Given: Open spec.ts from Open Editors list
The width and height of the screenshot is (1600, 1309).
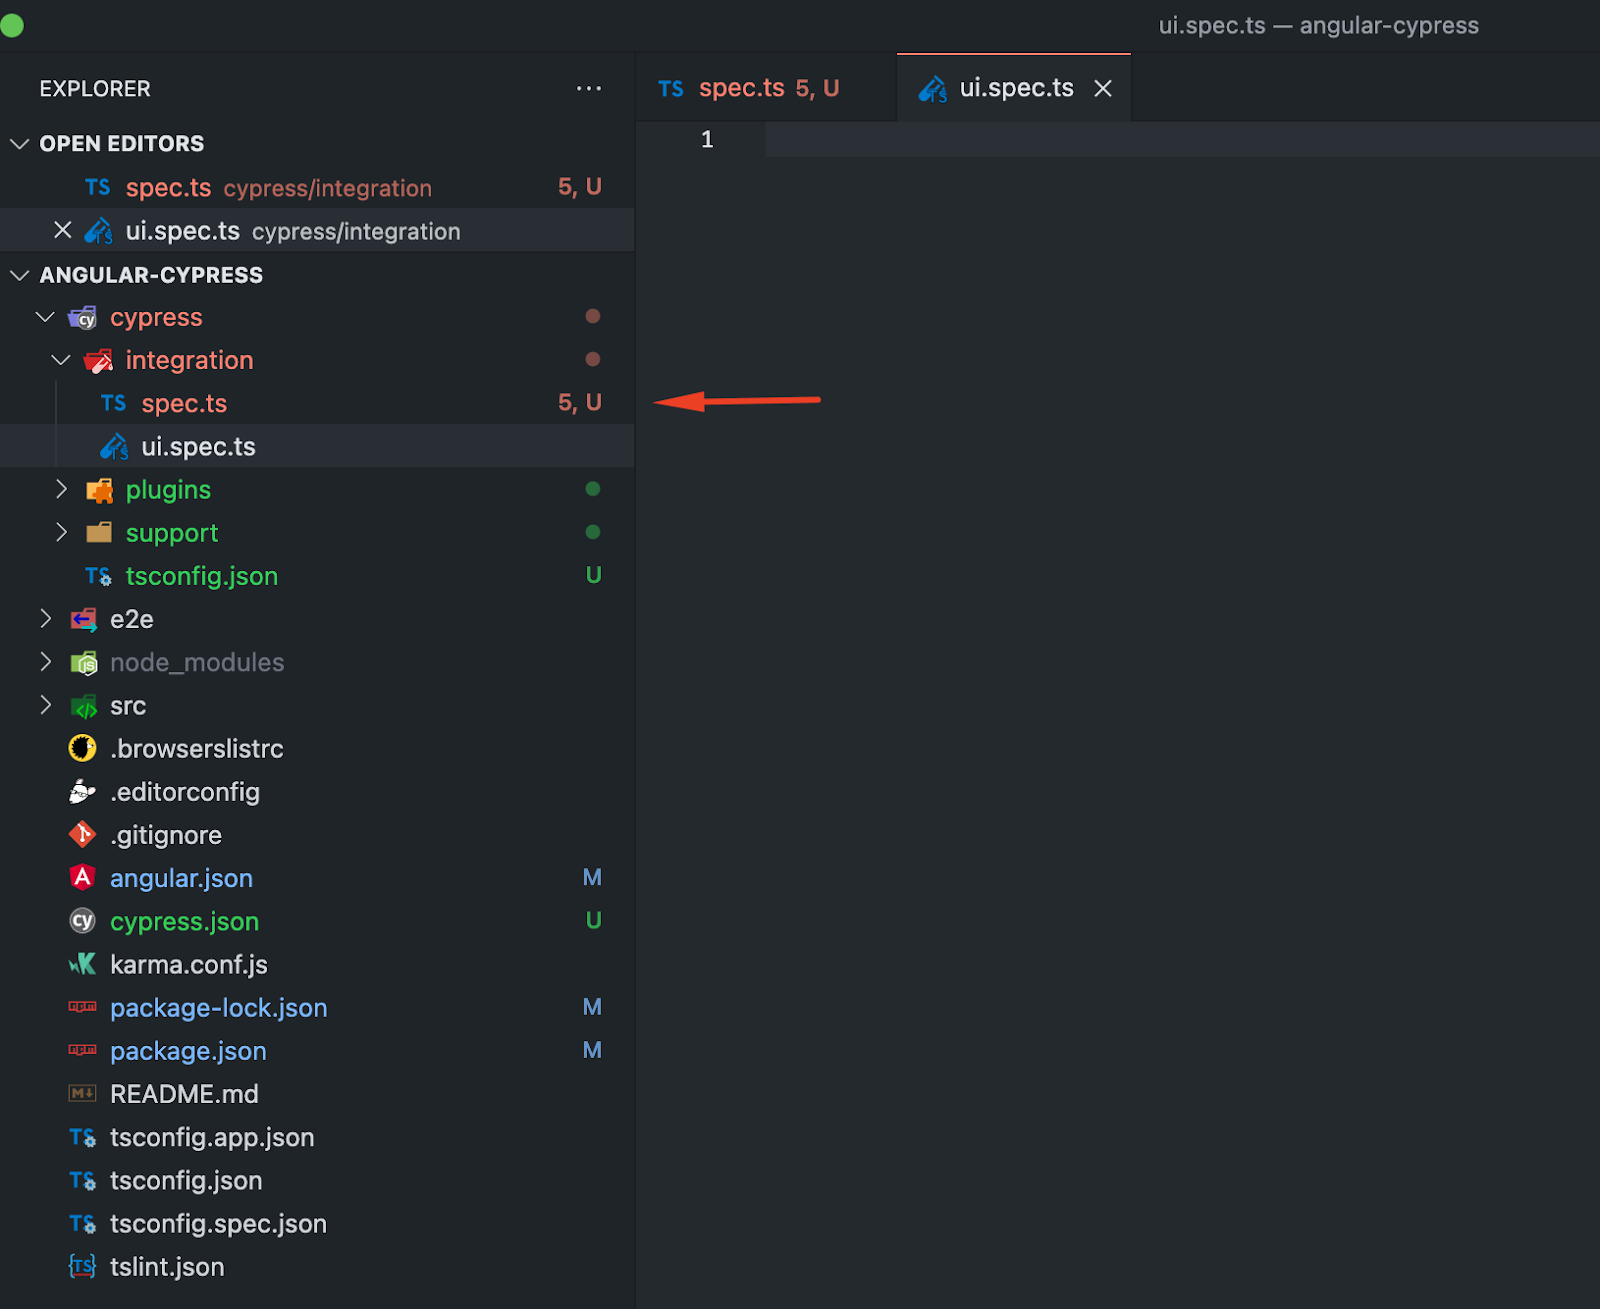Looking at the screenshot, I should click(317, 187).
